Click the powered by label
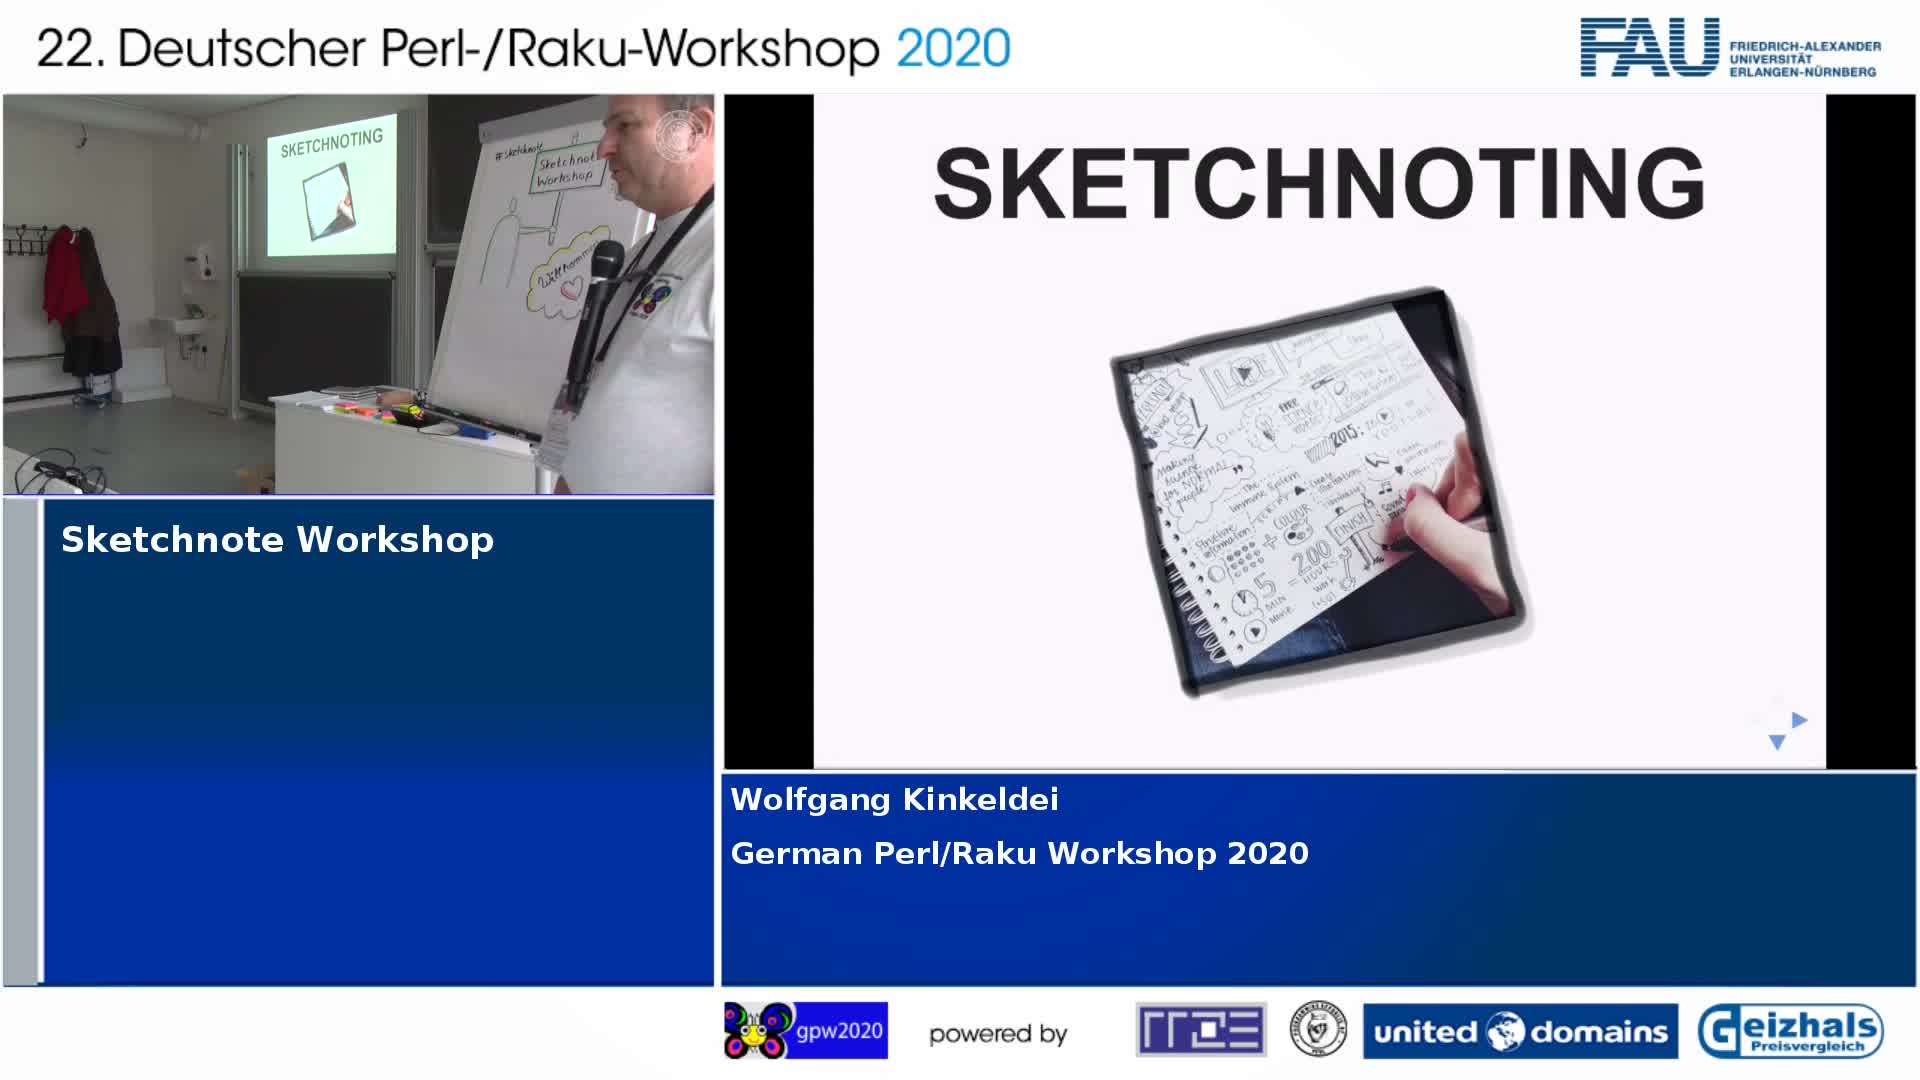The height and width of the screenshot is (1080, 1920). click(998, 1034)
